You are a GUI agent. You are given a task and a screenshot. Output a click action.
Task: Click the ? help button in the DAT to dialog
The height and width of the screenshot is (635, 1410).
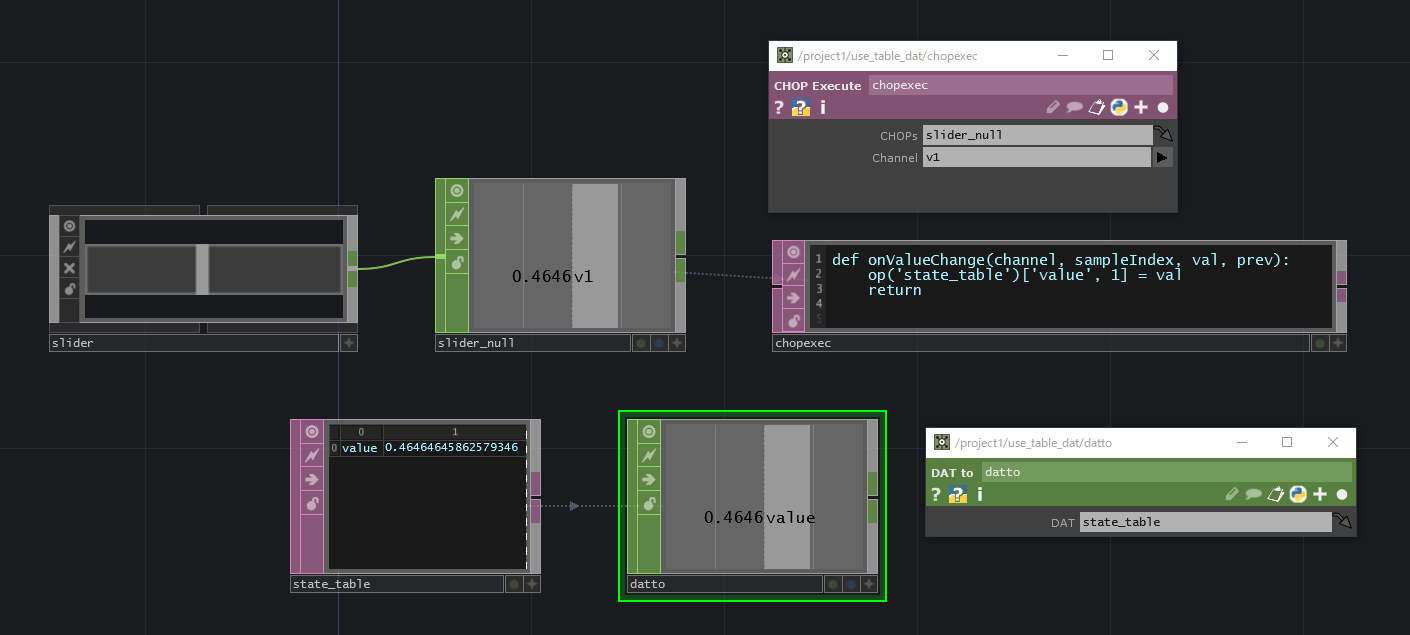[935, 493]
